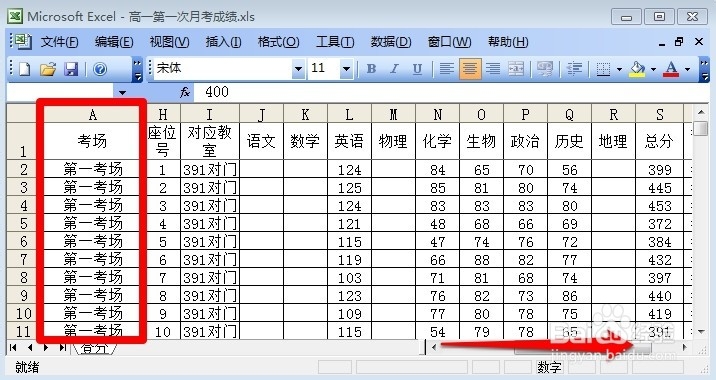Select column H header
The image size is (716, 380).
click(163, 114)
